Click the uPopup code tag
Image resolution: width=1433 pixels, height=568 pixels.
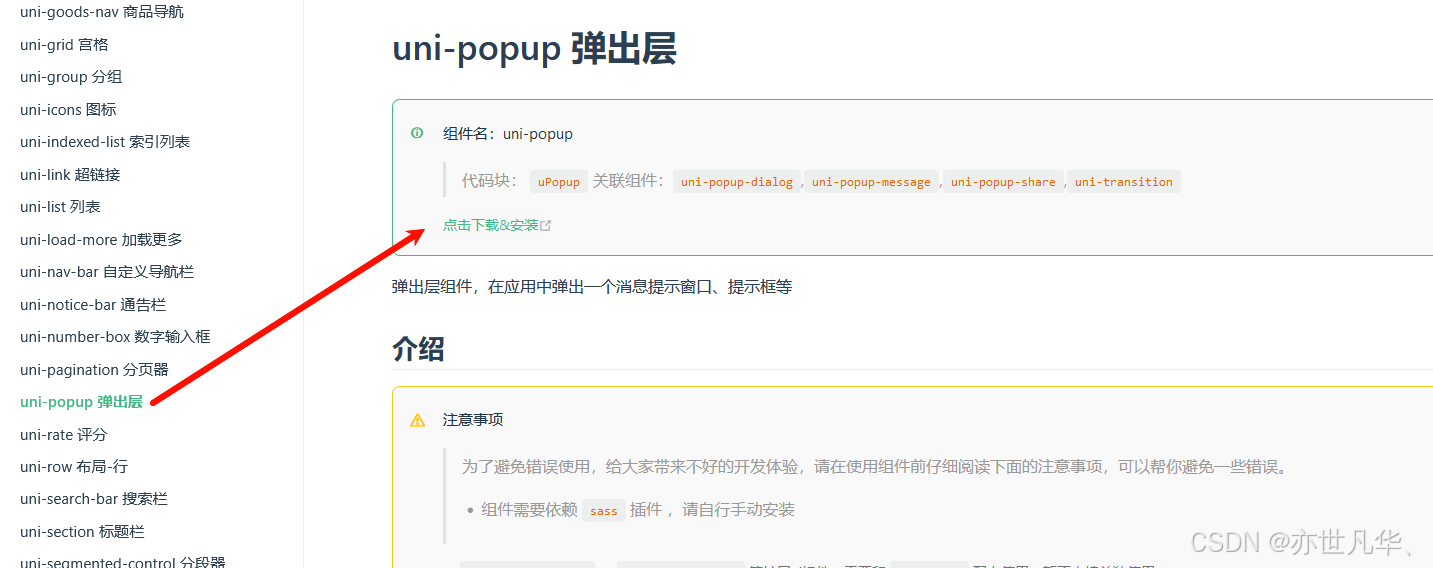click(x=558, y=182)
